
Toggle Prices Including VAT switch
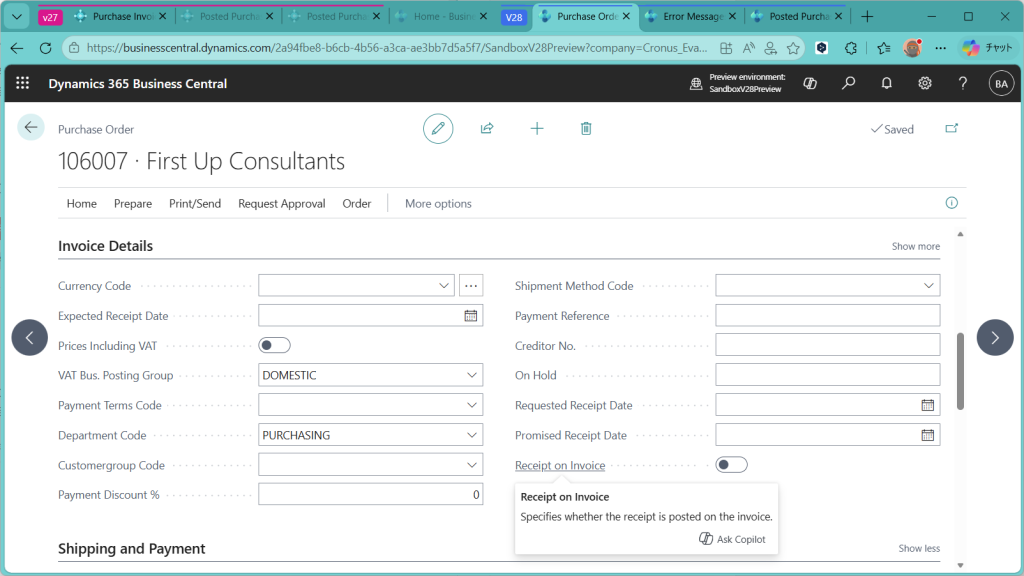[x=274, y=346]
